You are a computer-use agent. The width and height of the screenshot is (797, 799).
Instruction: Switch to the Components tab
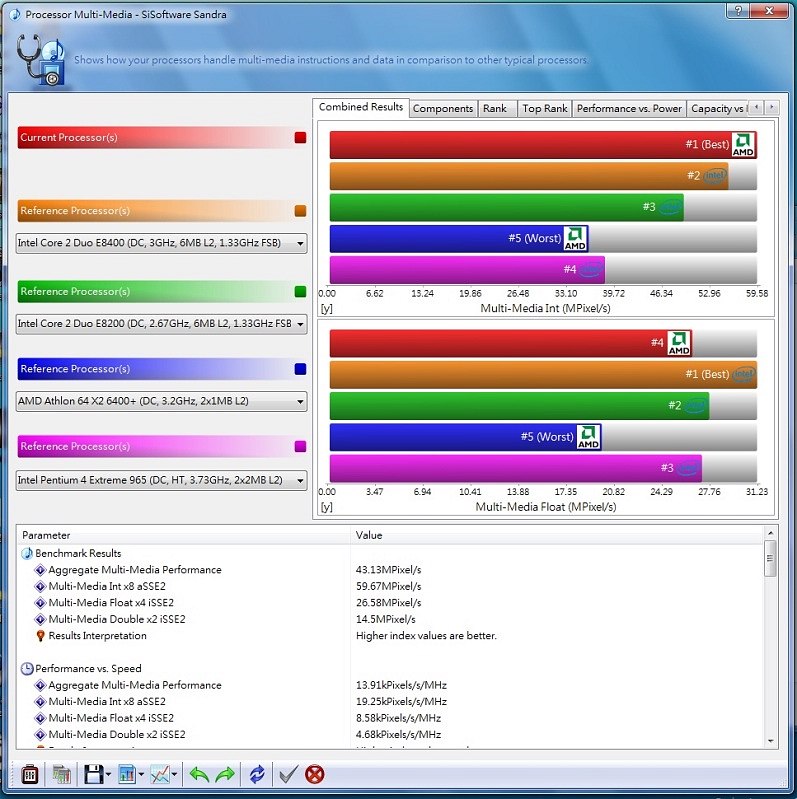point(443,109)
